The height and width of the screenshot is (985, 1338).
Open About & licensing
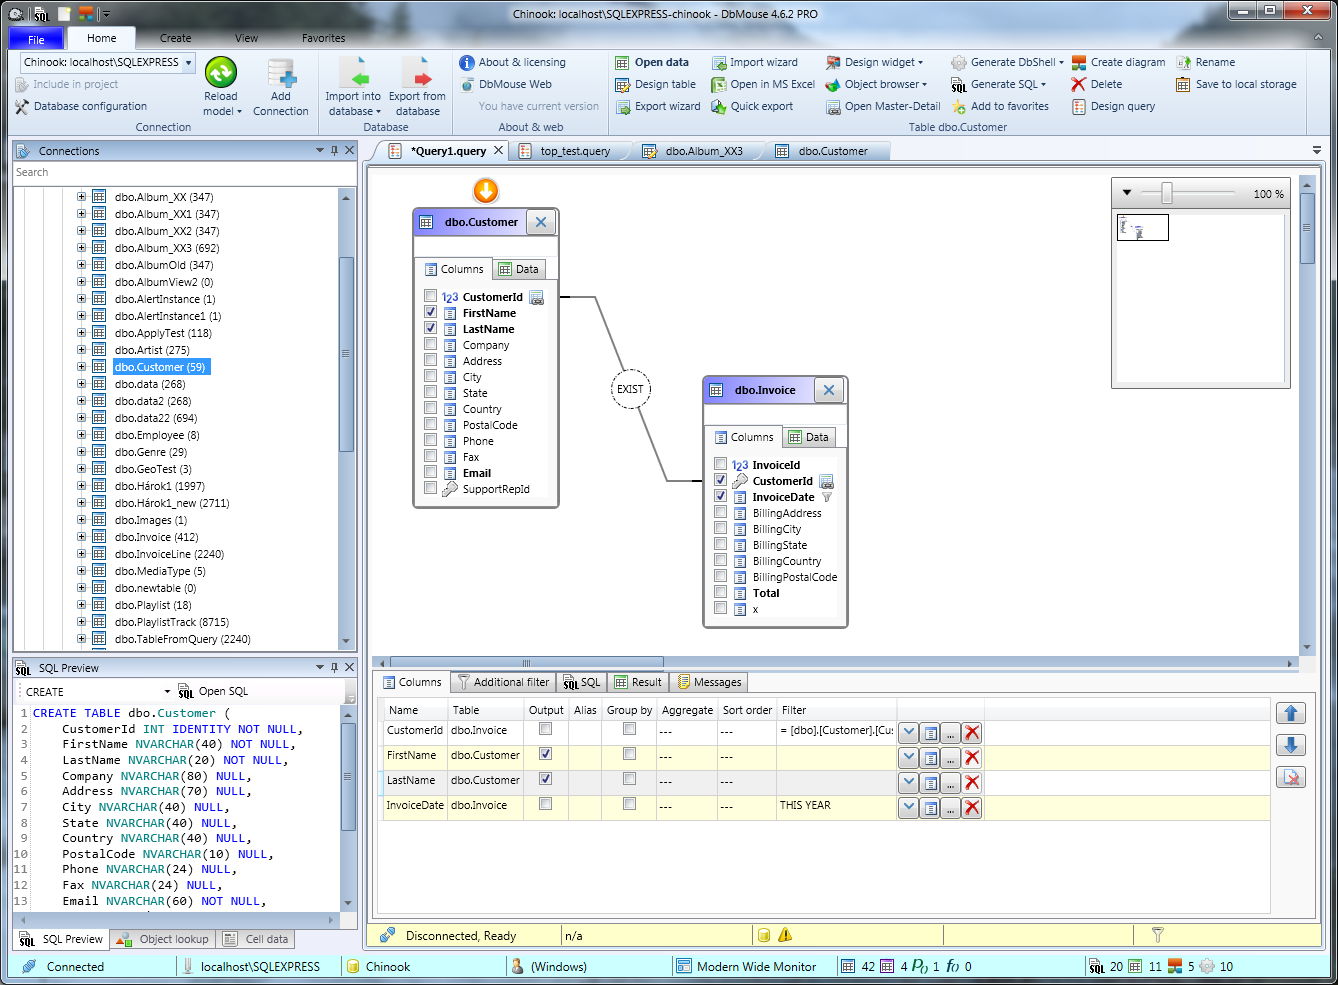pyautogui.click(x=512, y=62)
